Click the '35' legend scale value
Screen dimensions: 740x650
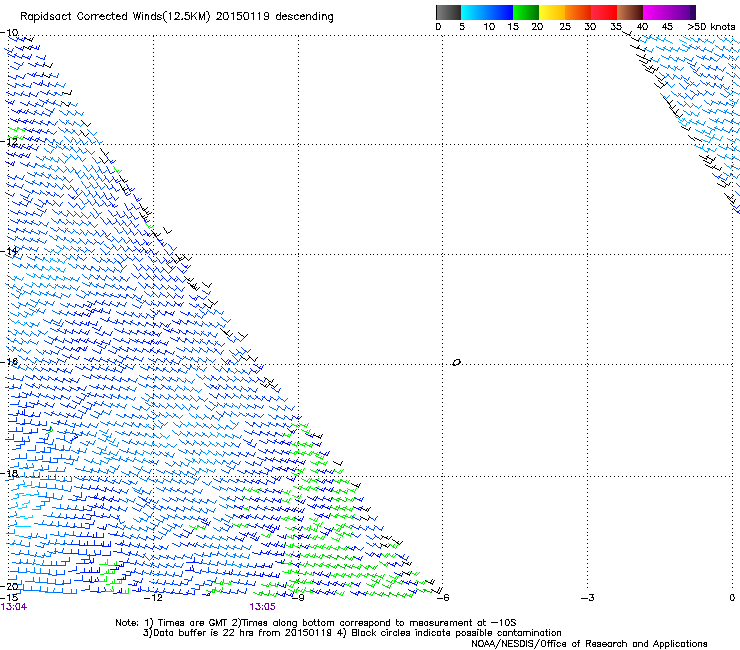[x=616, y=27]
